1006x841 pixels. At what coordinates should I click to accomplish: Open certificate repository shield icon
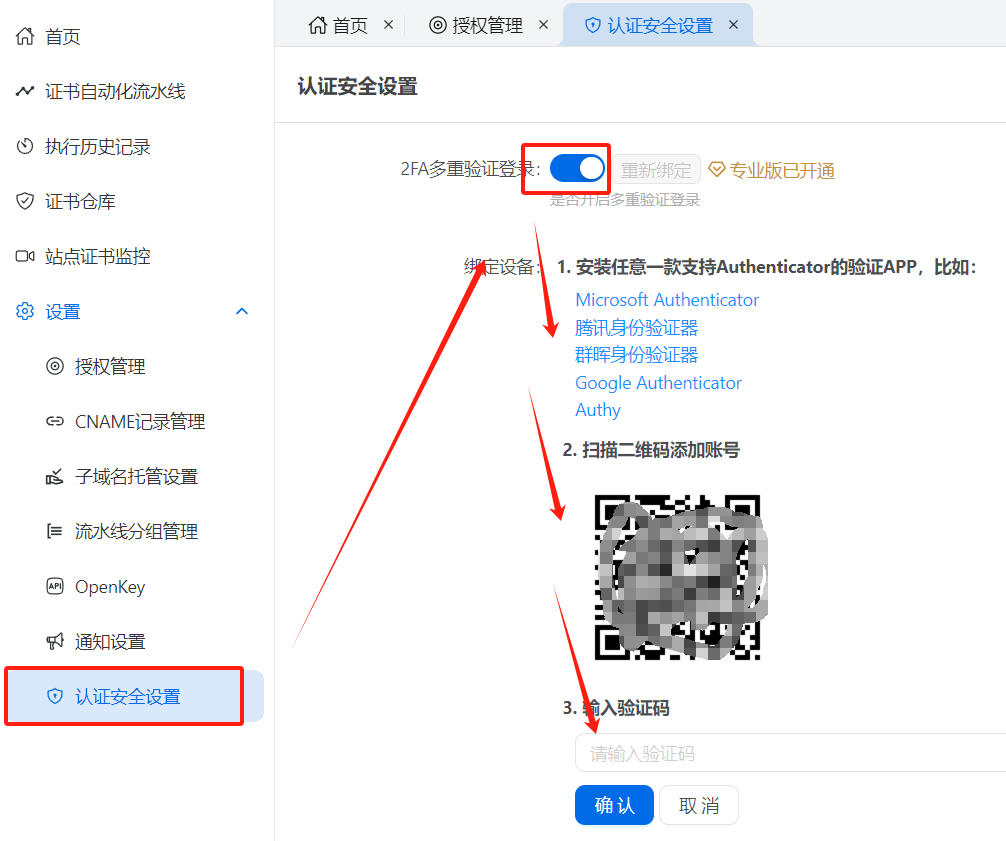pos(25,202)
